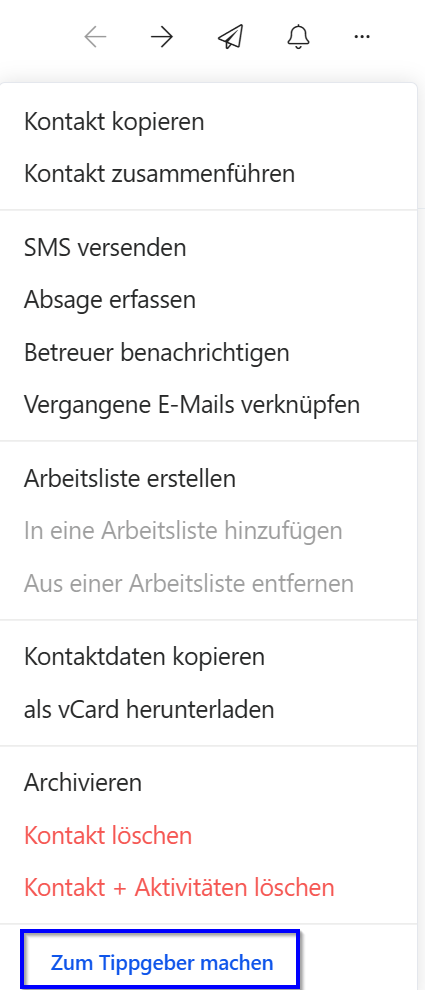Screen dimensions: 425x990
Task: Select red Kontakt löschen entry
Action: pos(208,836)
